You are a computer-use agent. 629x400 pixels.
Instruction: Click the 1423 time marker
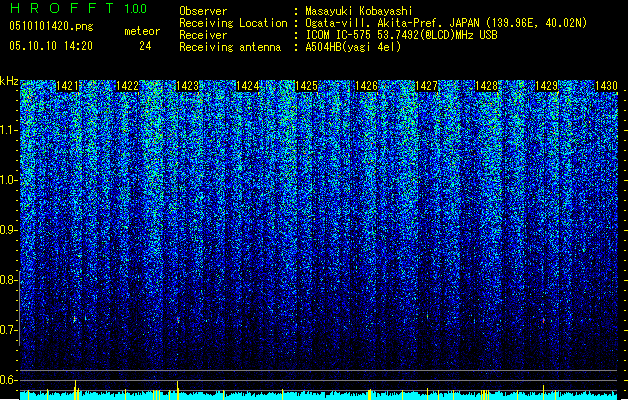click(187, 86)
